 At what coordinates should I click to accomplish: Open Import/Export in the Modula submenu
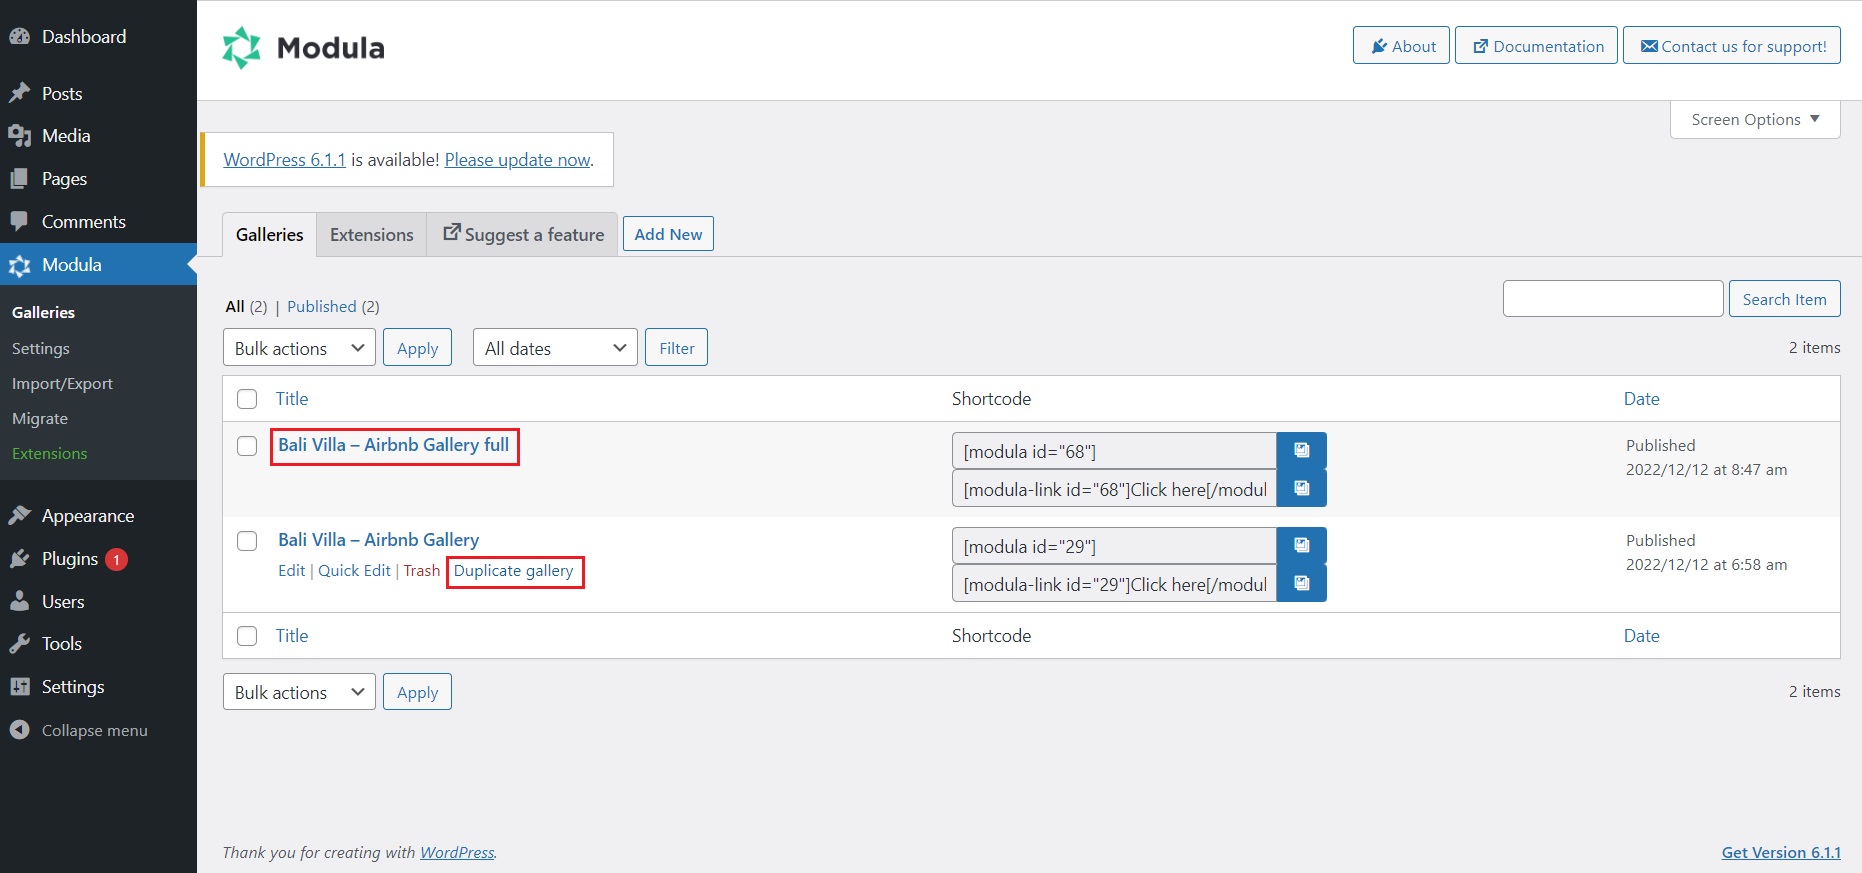tap(62, 384)
